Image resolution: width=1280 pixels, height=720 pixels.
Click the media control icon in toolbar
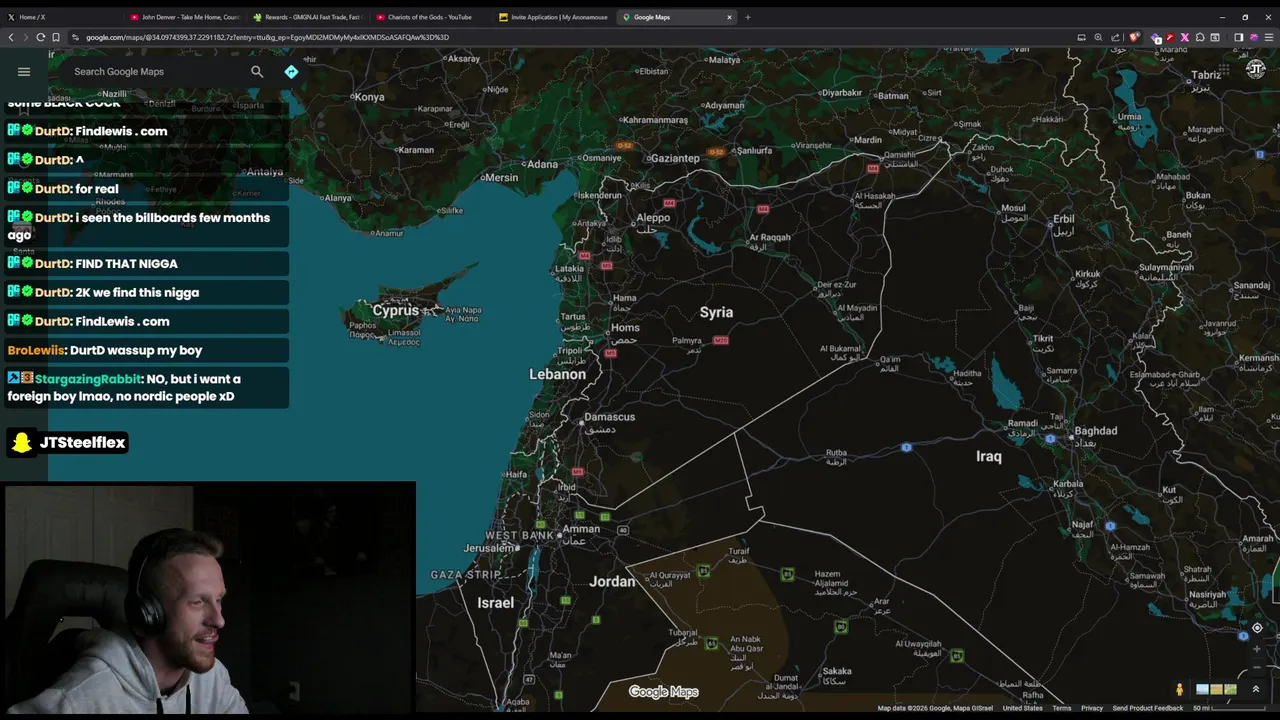(x=1215, y=37)
